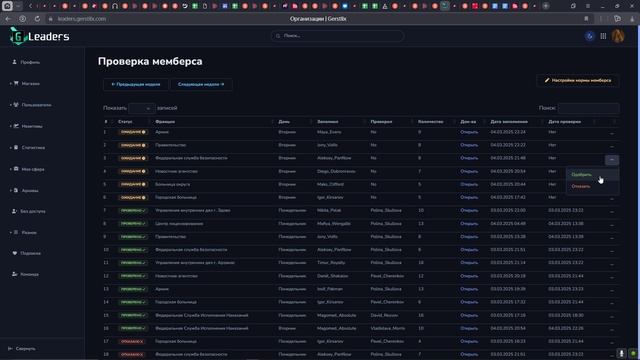Open actions menu for row 15
The height and width of the screenshot is (360, 640).
pos(611,316)
